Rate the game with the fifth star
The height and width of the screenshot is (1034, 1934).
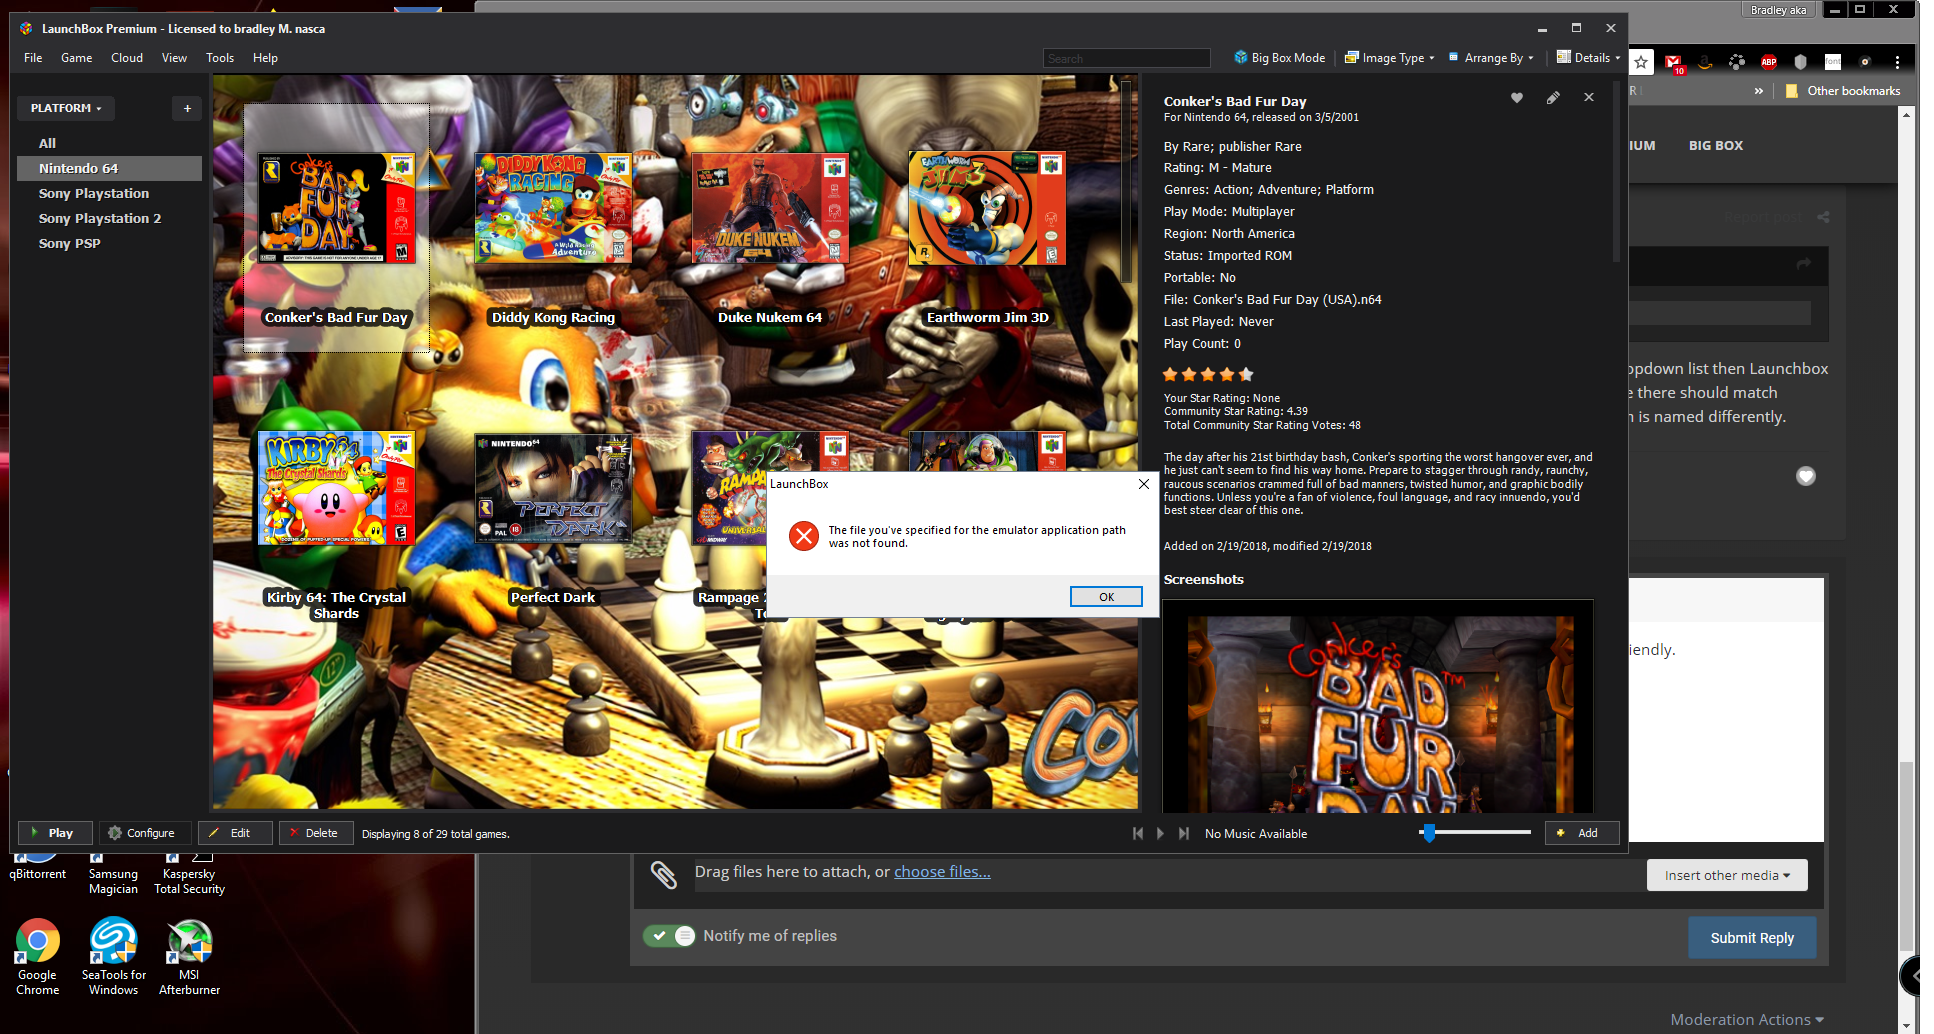click(x=1246, y=375)
